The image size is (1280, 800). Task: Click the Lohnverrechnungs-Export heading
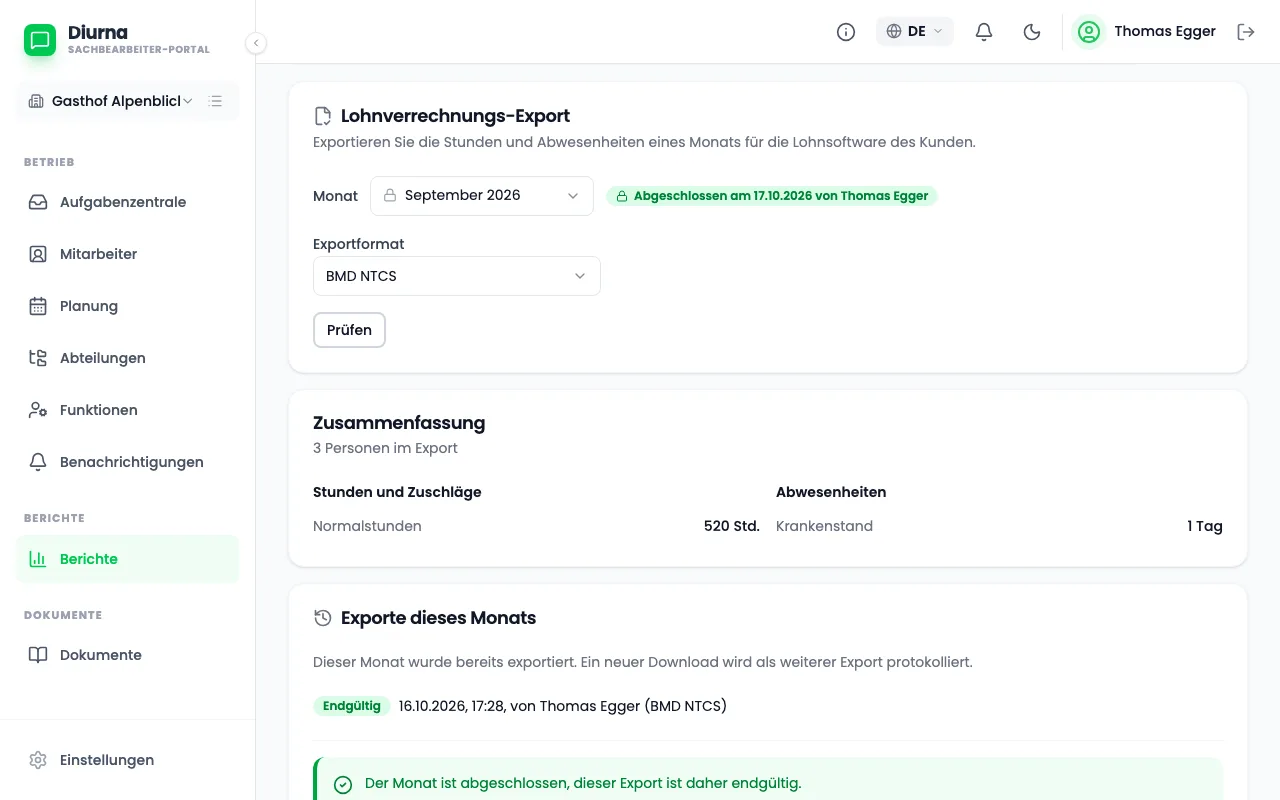[x=456, y=116]
